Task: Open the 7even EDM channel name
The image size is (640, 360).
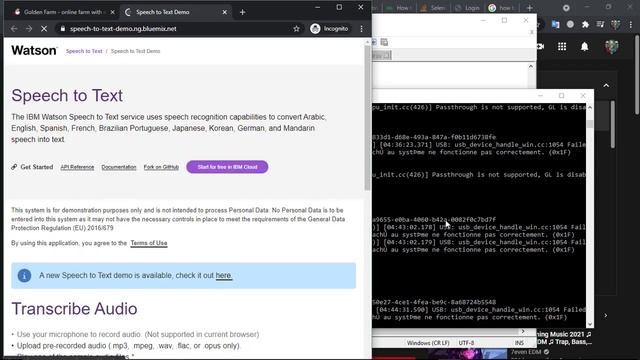Action: (x=526, y=352)
